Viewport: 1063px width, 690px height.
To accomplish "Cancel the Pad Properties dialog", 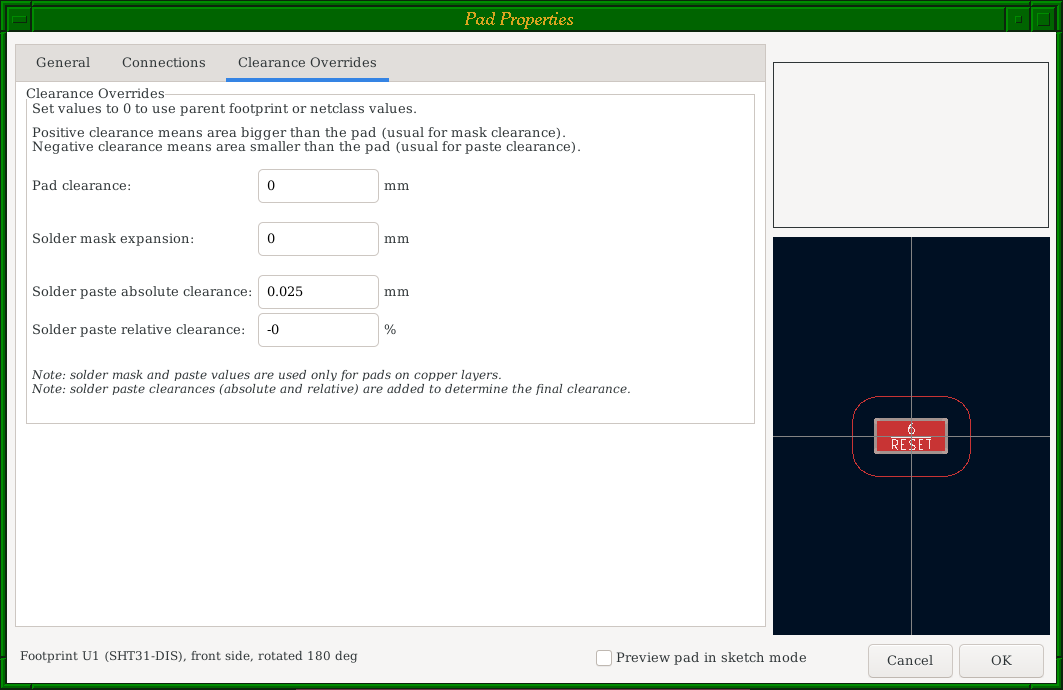I will click(909, 660).
